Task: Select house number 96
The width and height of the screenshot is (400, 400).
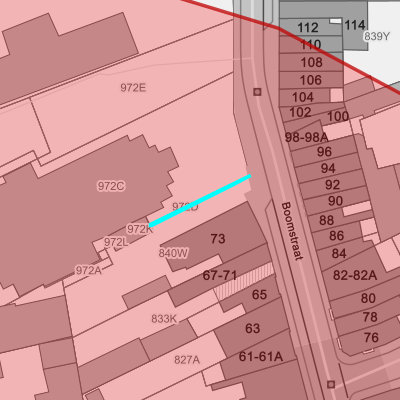Action: (x=324, y=152)
